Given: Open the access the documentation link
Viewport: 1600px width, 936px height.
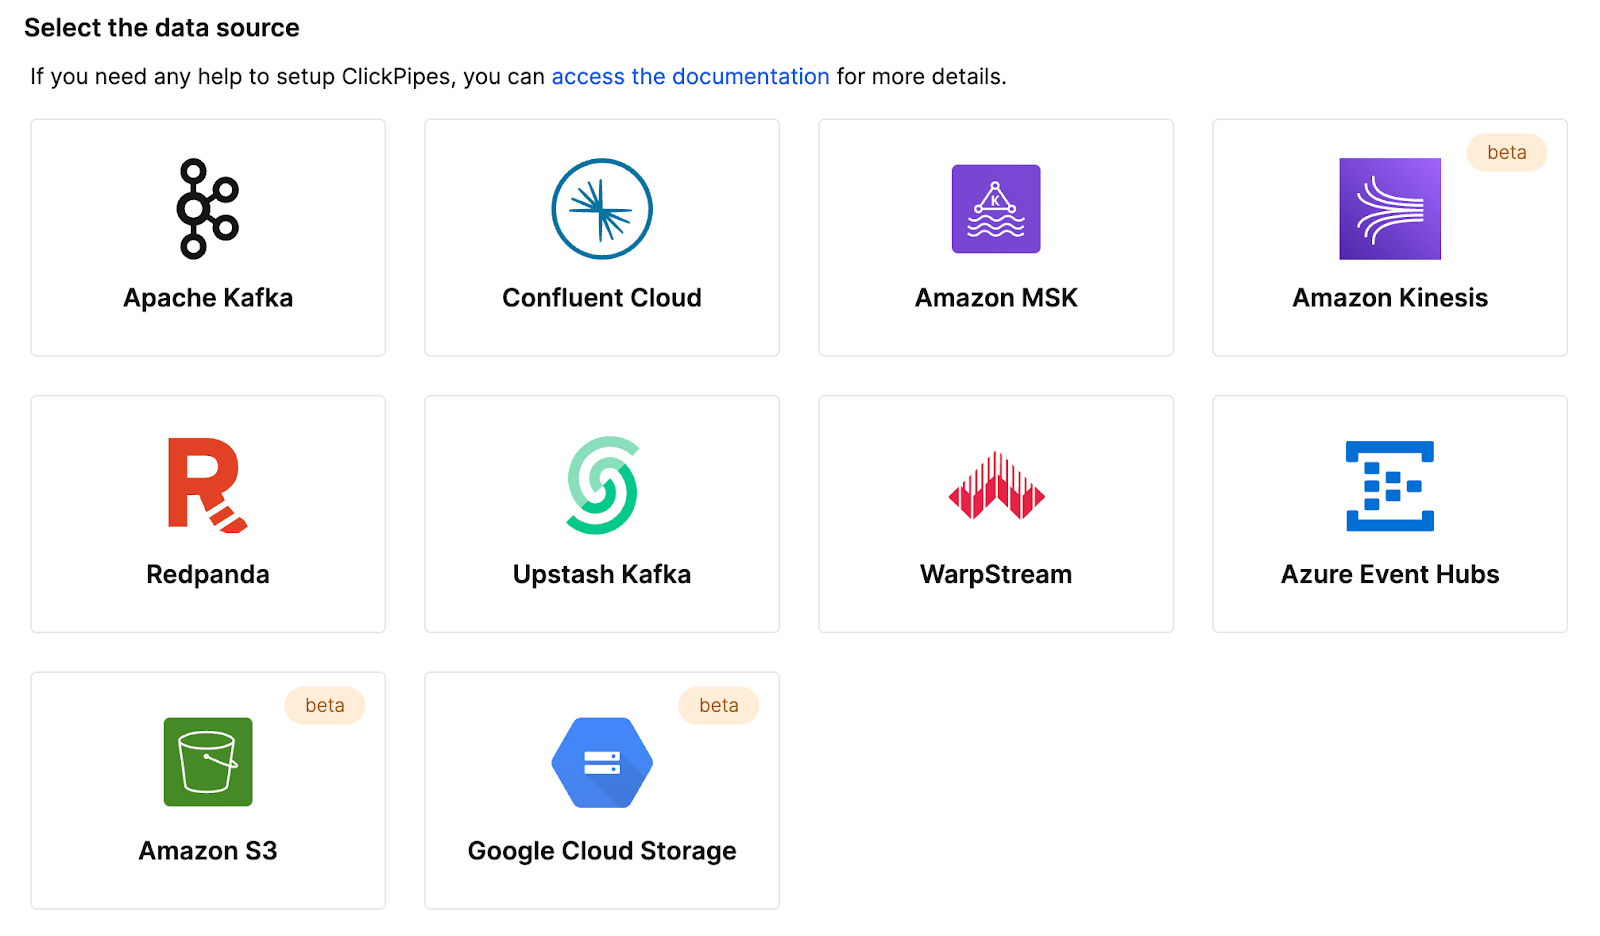Looking at the screenshot, I should click(689, 76).
